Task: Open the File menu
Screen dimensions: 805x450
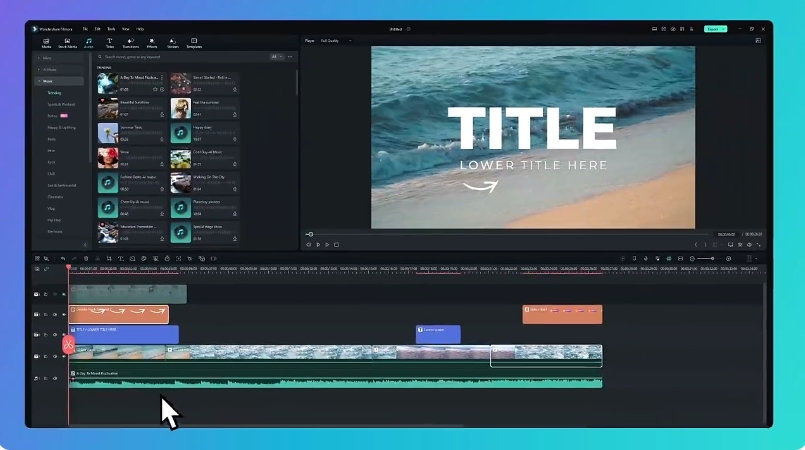Action: (x=86, y=29)
